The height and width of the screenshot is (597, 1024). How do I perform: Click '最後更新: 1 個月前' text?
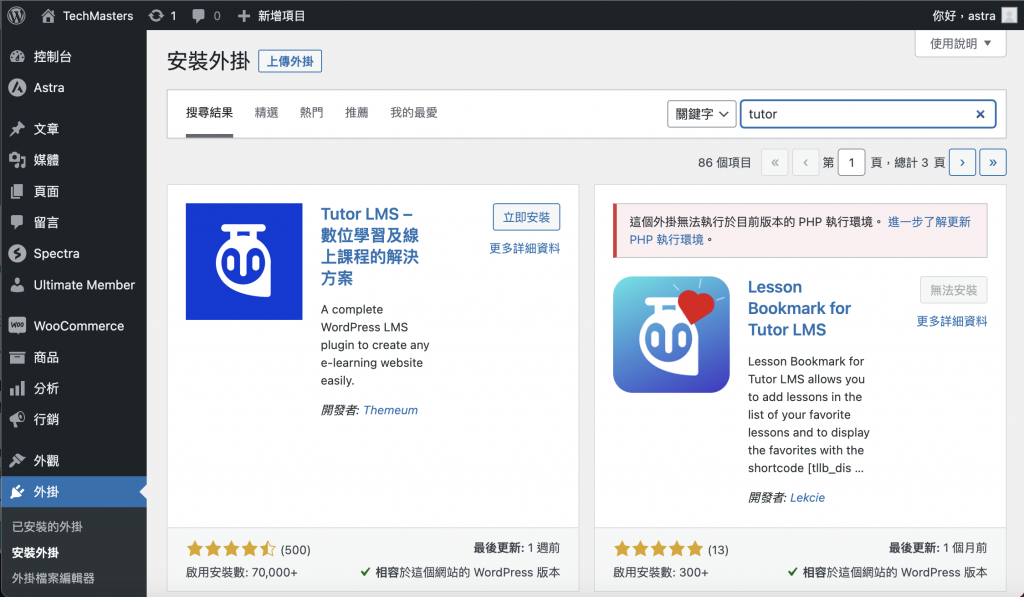[938, 547]
